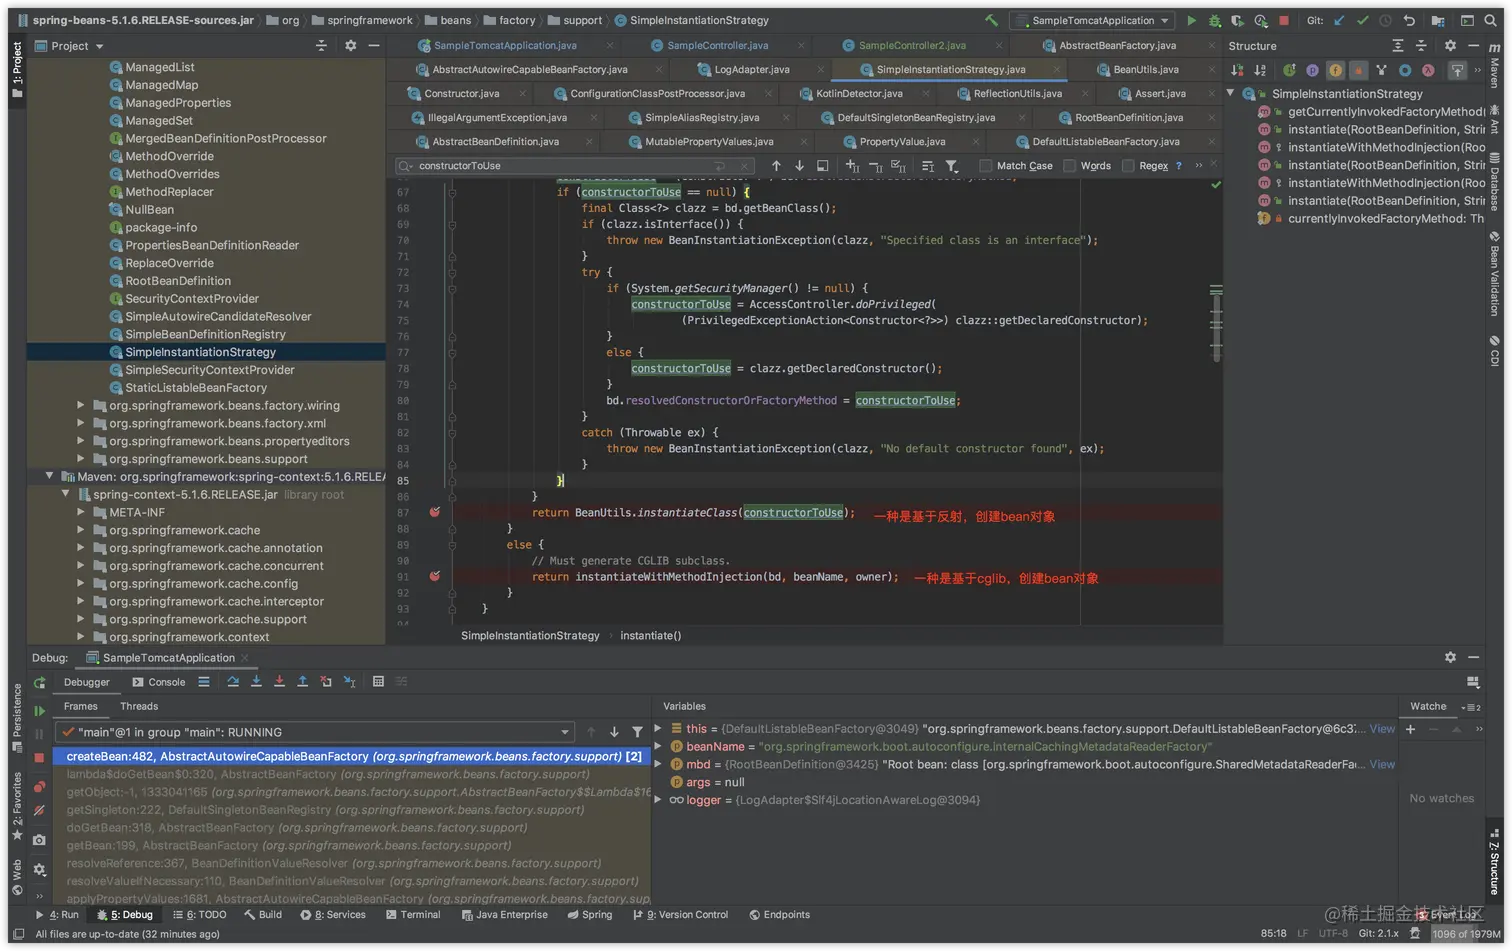Click the Git update project arrow icon

[x=1339, y=20]
